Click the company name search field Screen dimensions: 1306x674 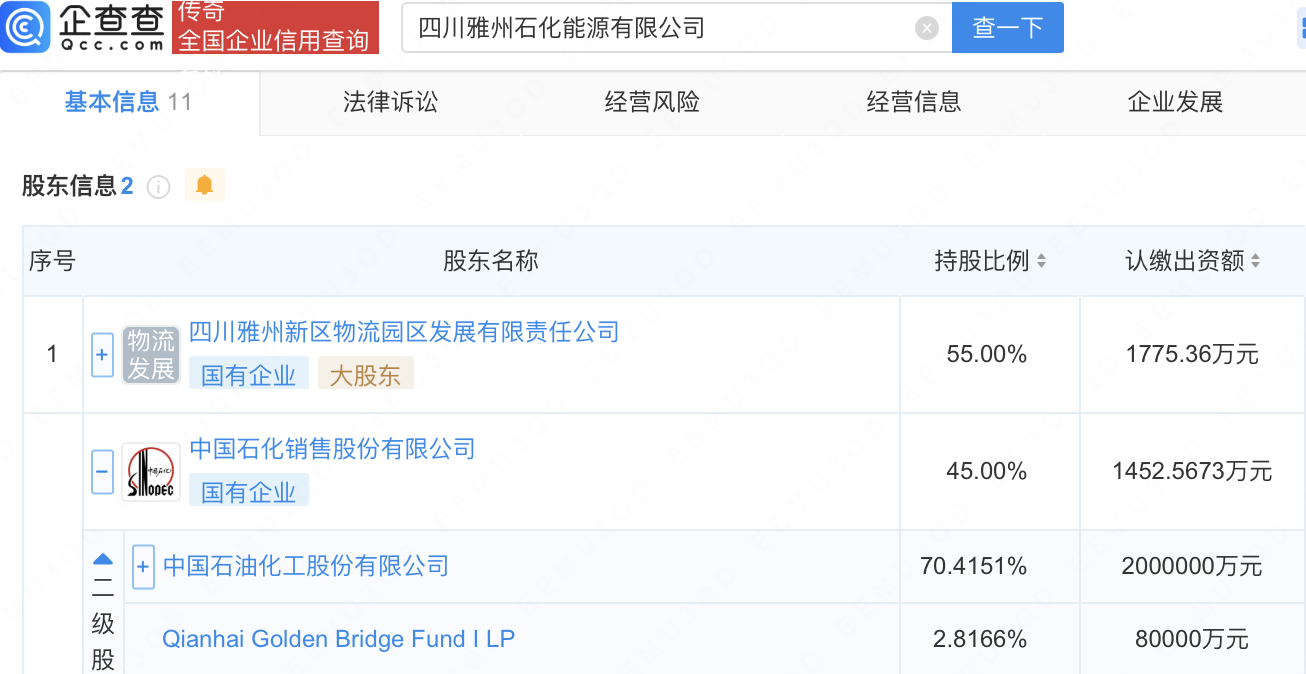pyautogui.click(x=660, y=28)
